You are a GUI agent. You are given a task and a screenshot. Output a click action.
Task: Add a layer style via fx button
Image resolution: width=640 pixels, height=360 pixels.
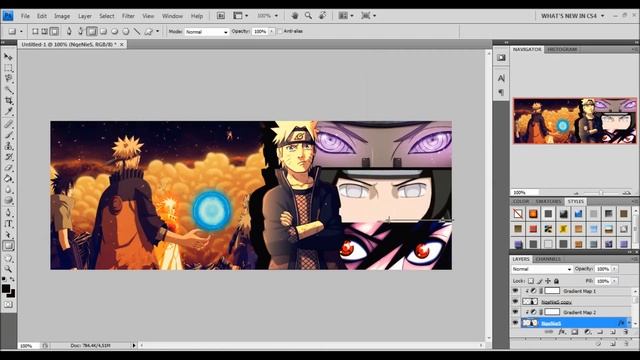tap(562, 332)
